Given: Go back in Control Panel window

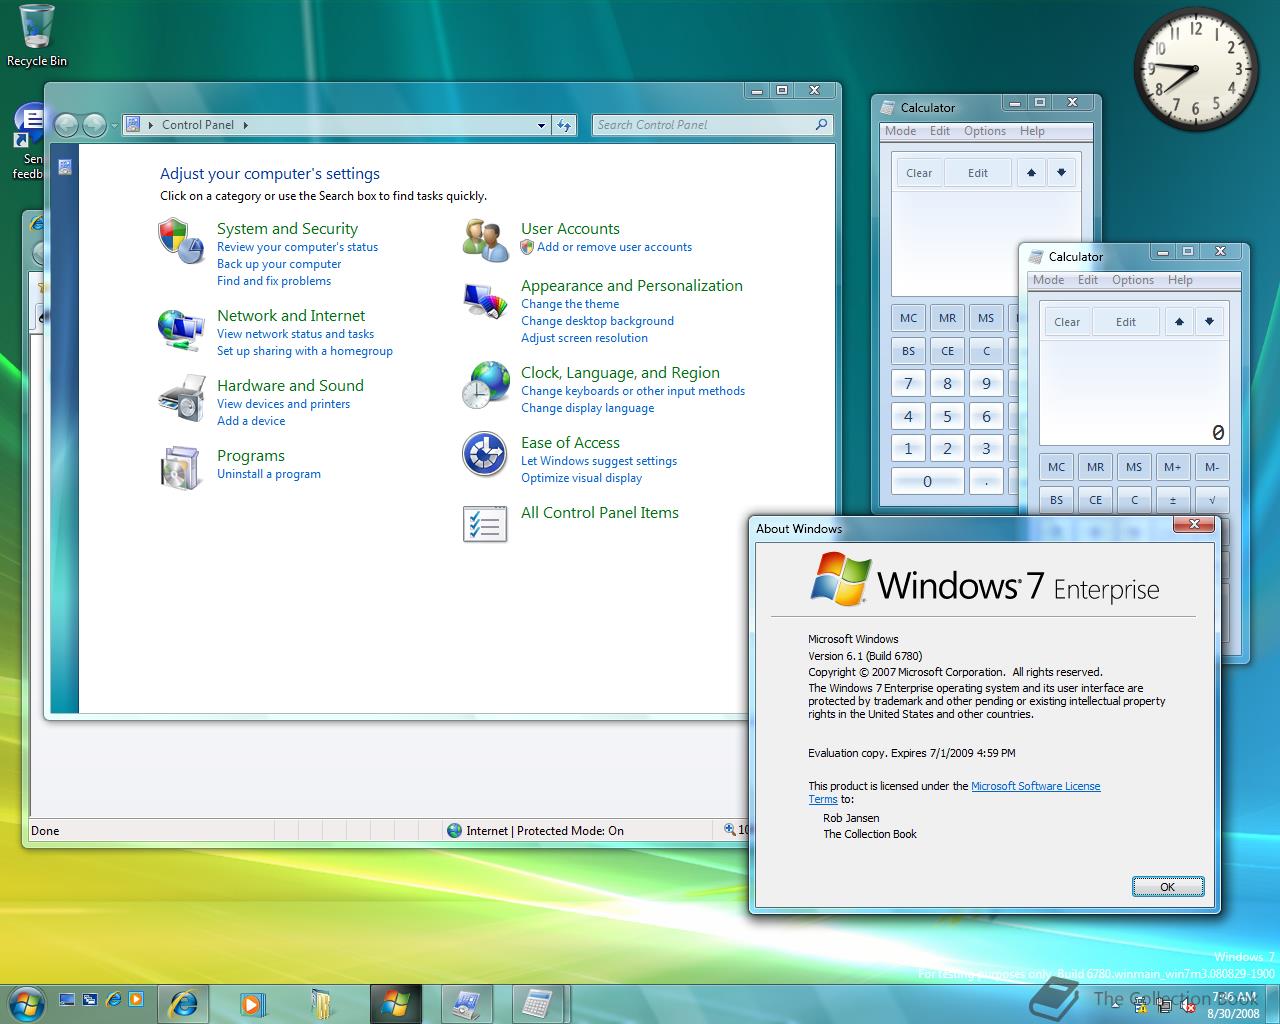Looking at the screenshot, I should click(66, 125).
